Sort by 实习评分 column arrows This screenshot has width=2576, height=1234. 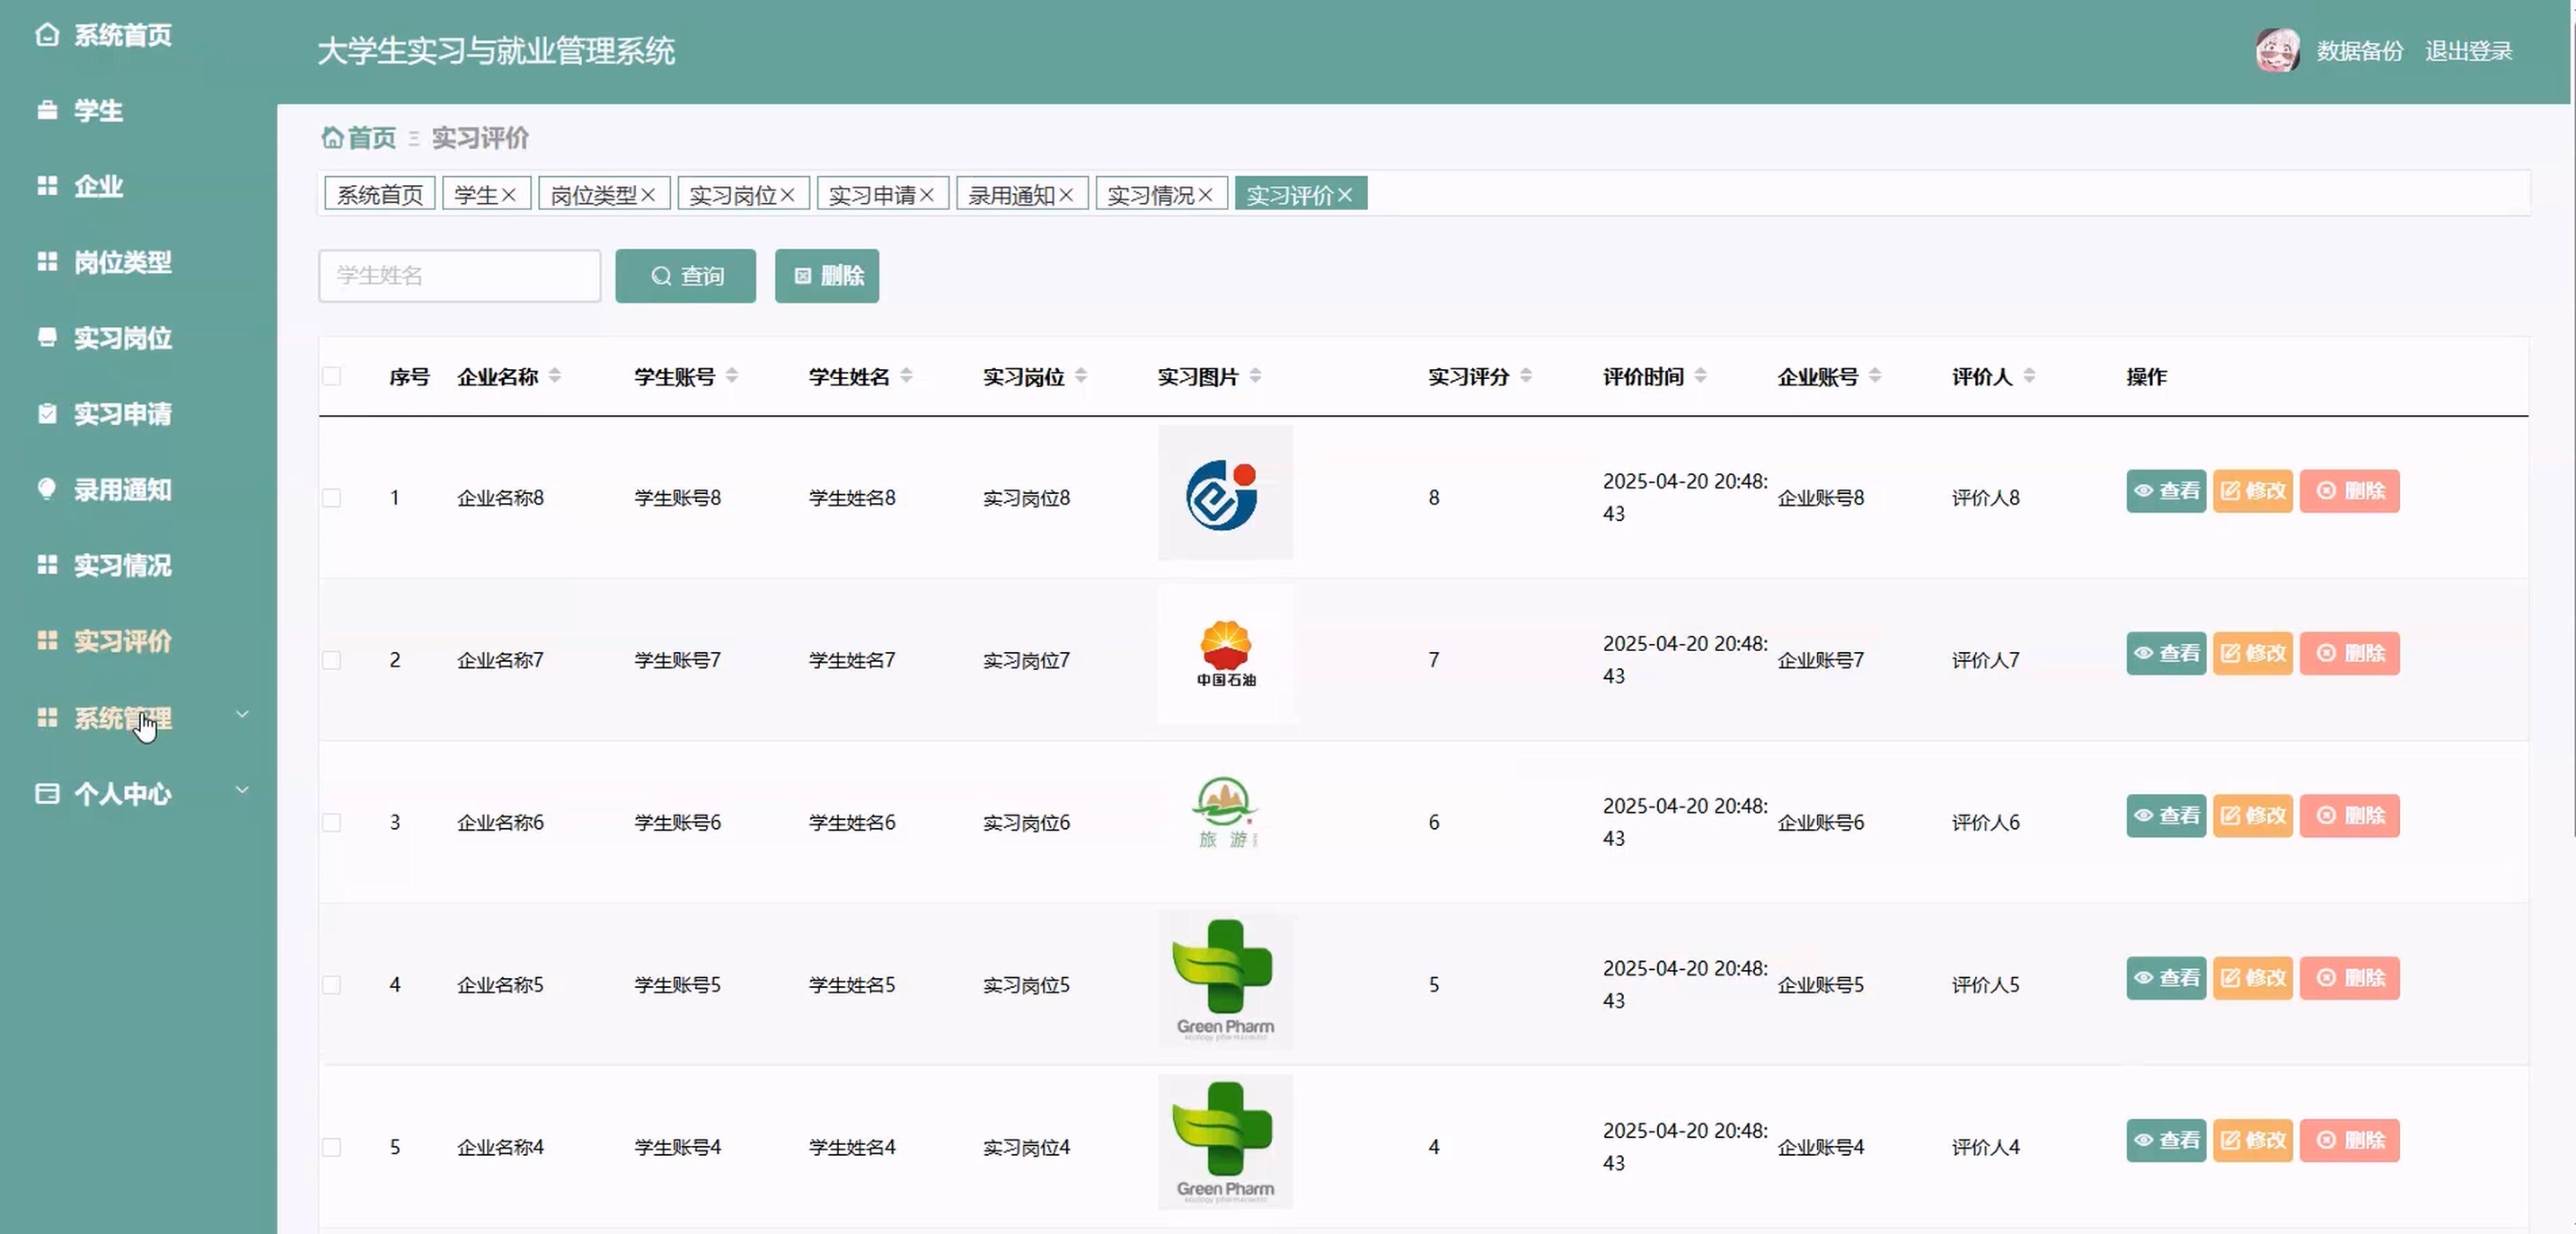tap(1526, 376)
